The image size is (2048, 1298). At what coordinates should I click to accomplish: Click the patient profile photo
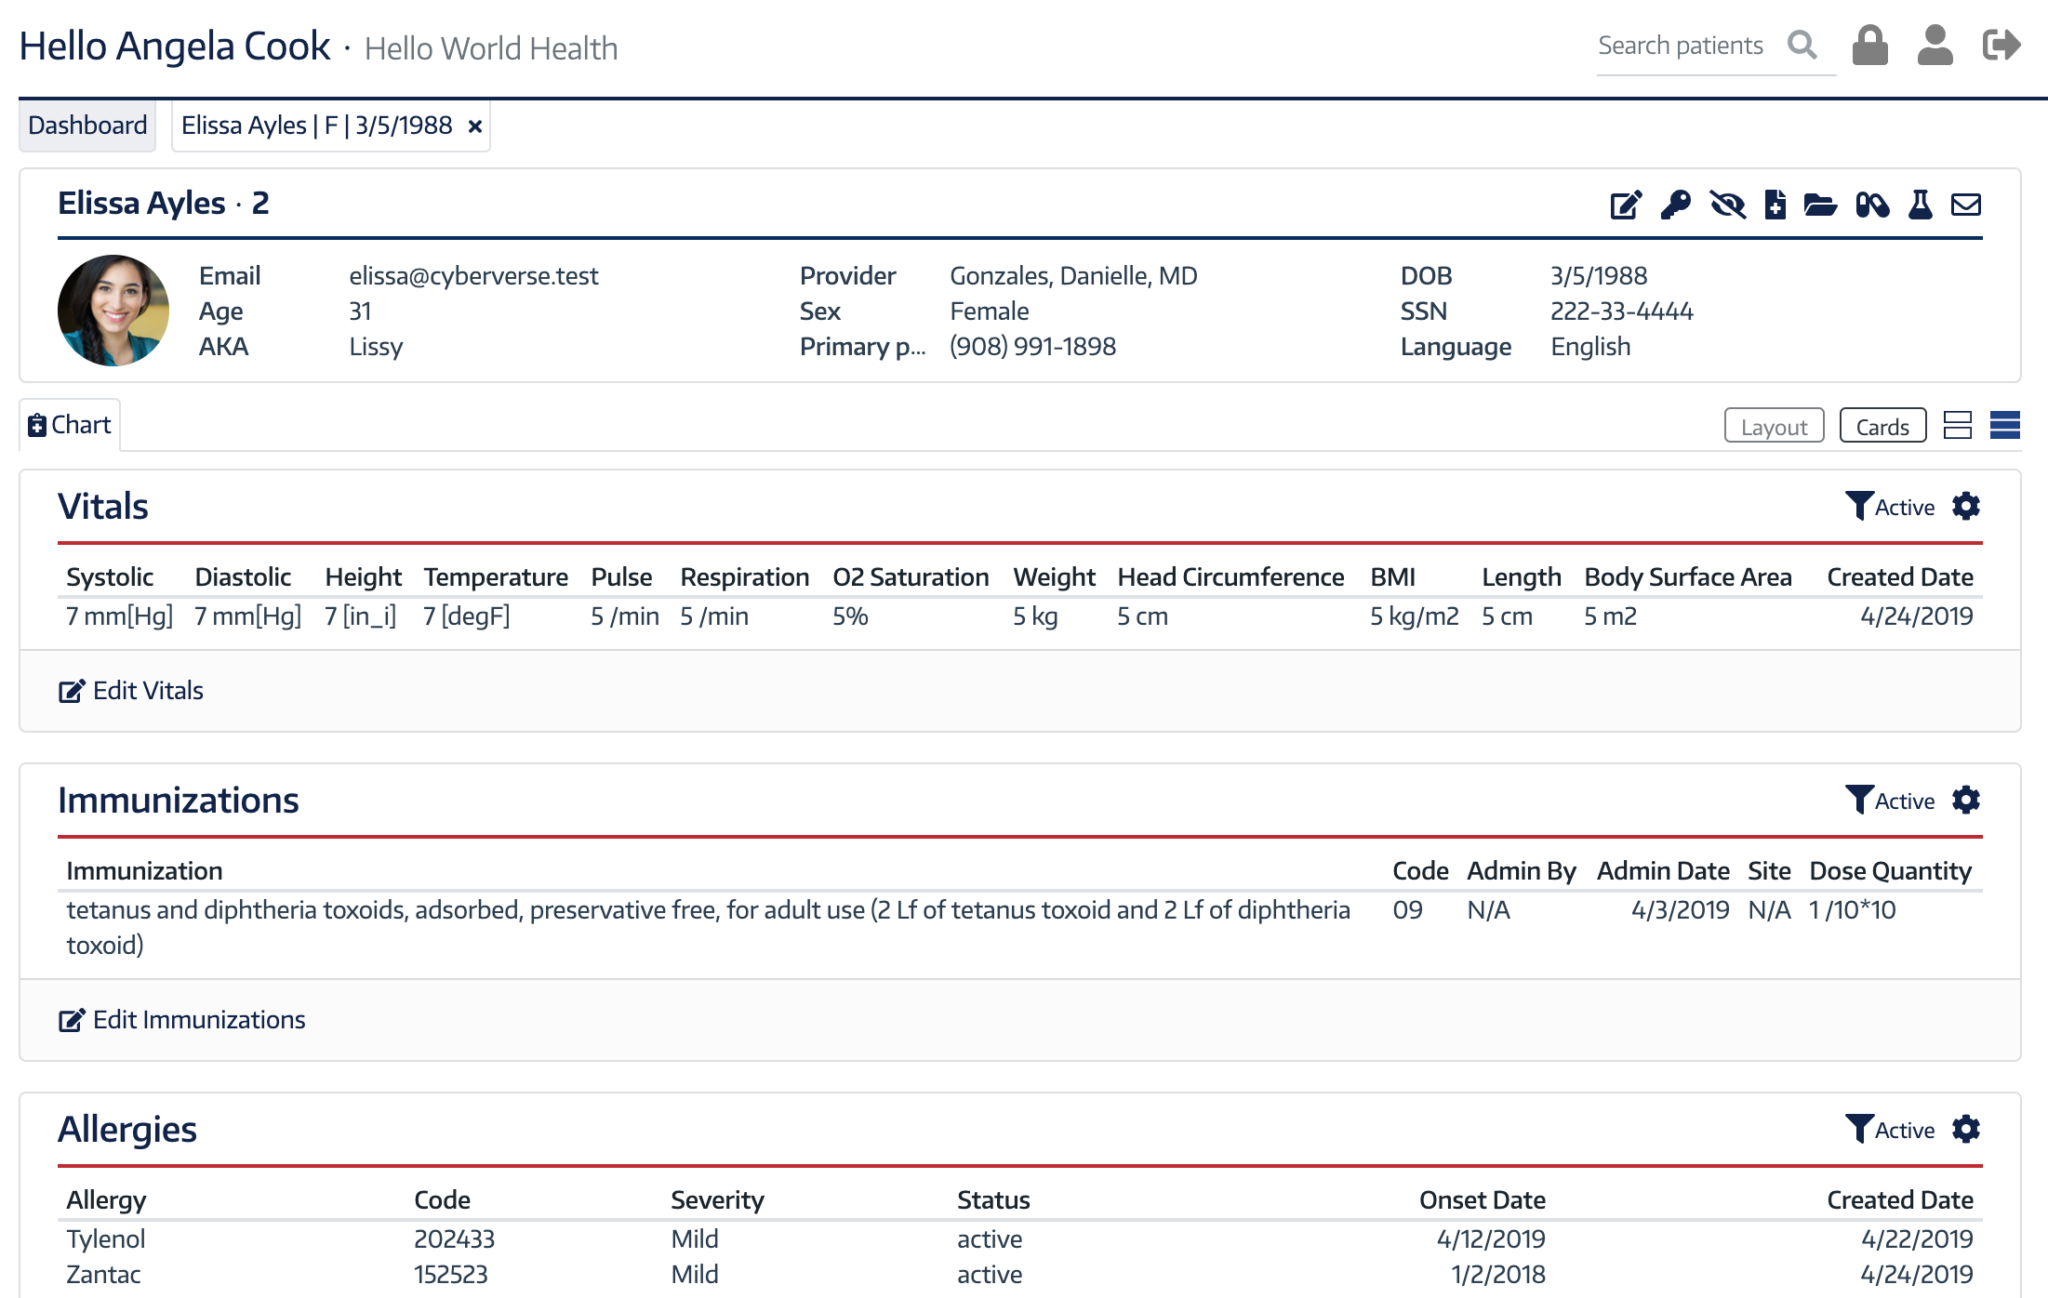pyautogui.click(x=113, y=310)
